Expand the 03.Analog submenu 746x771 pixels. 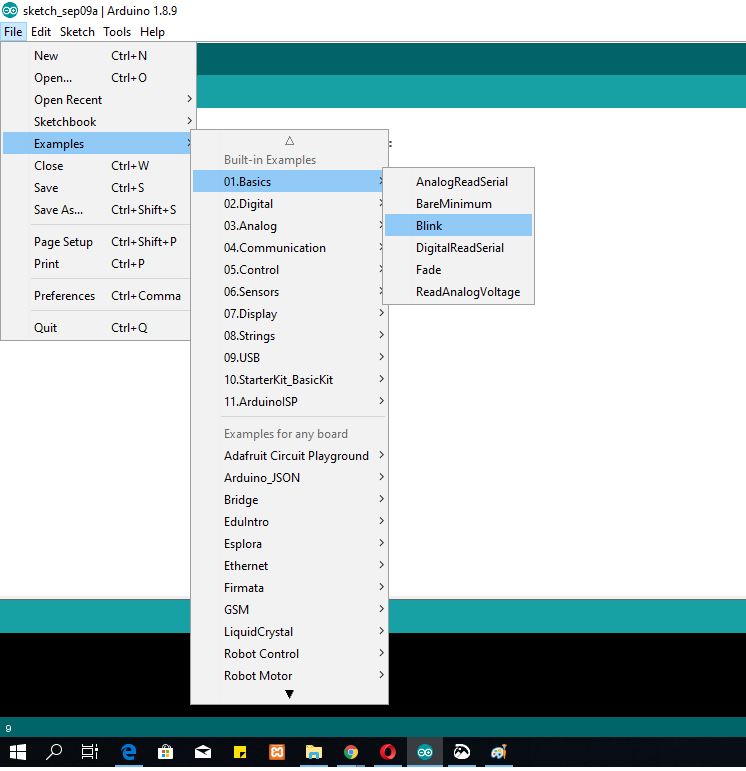(290, 226)
